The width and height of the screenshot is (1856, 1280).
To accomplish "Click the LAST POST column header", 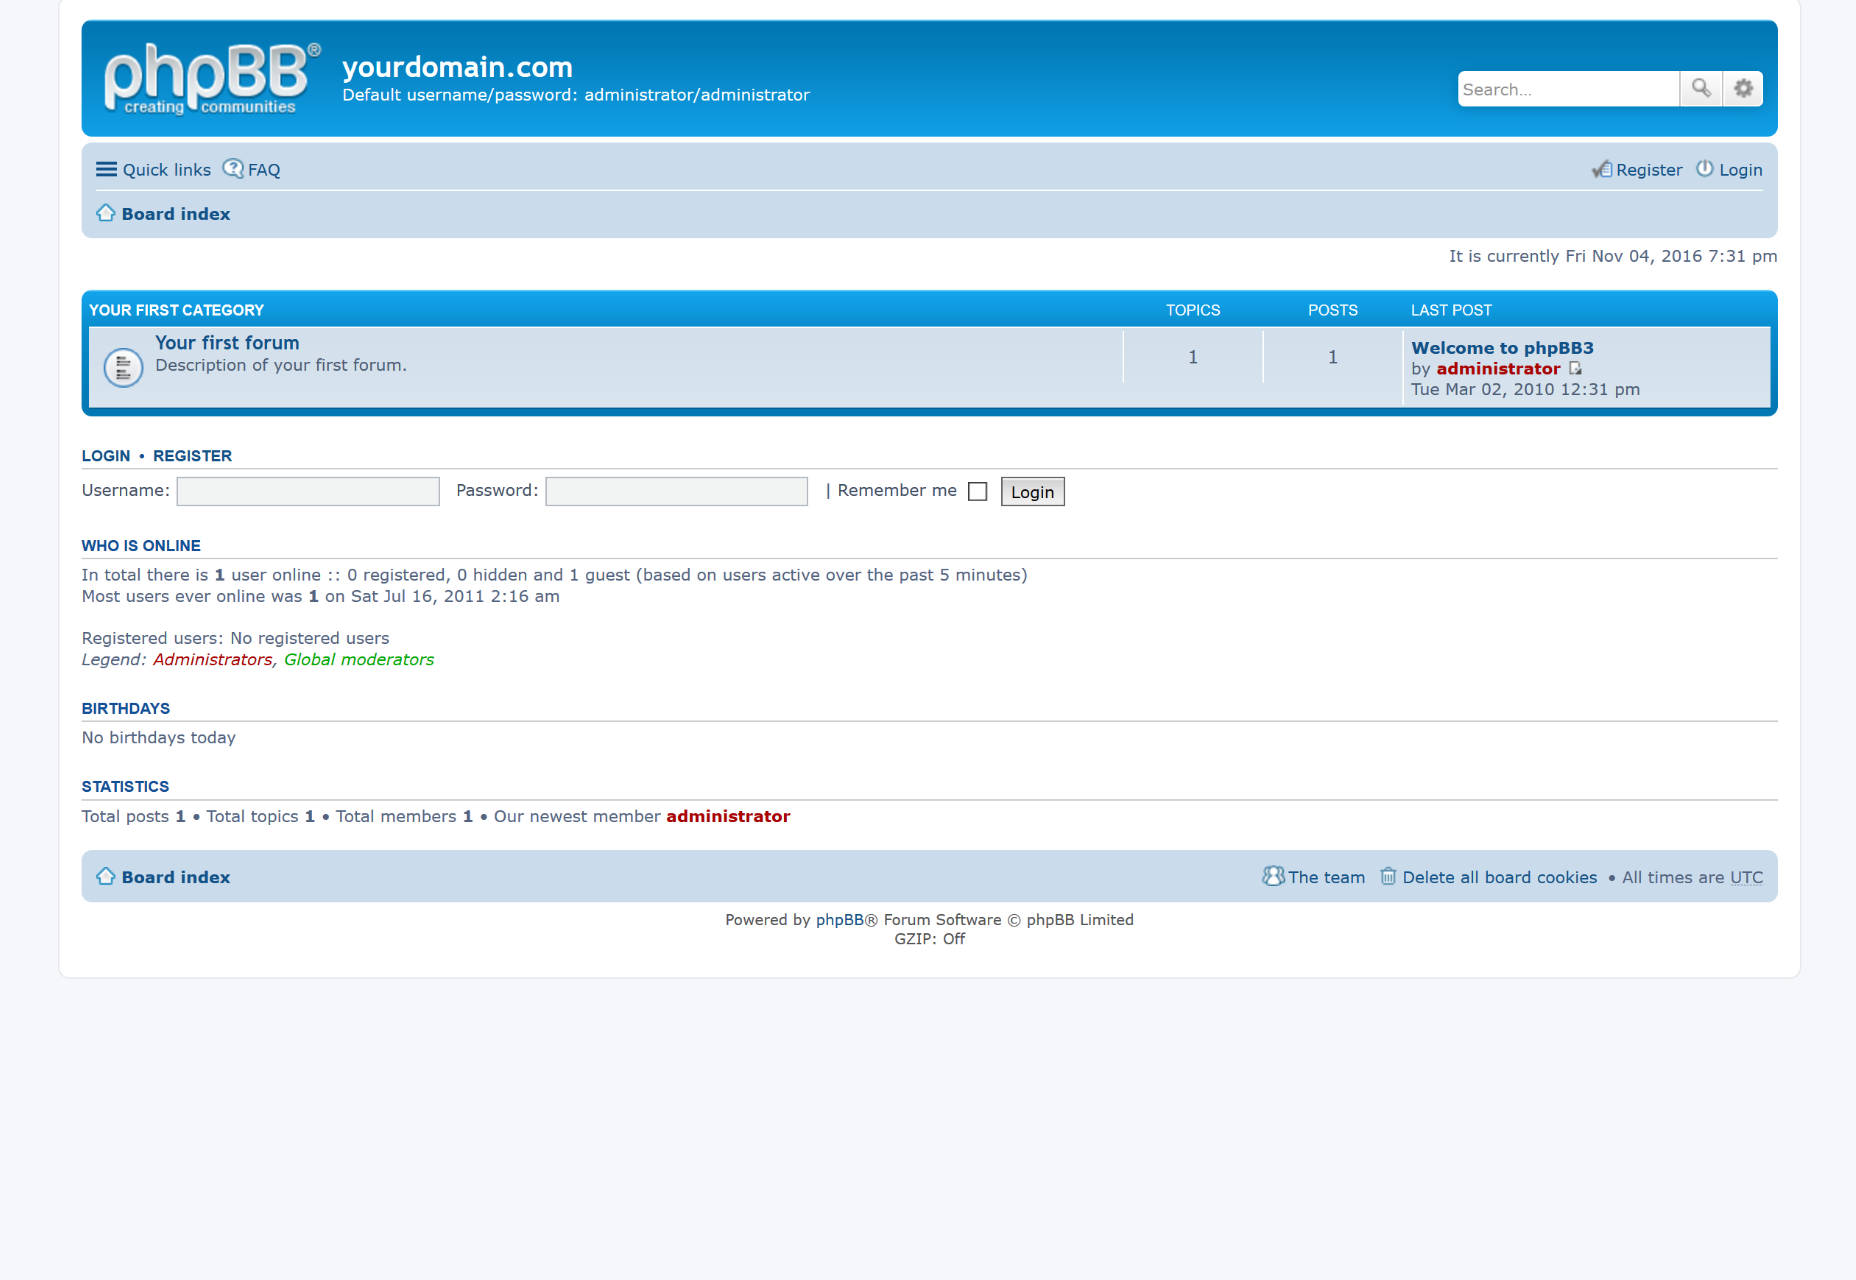I will 1451,310.
